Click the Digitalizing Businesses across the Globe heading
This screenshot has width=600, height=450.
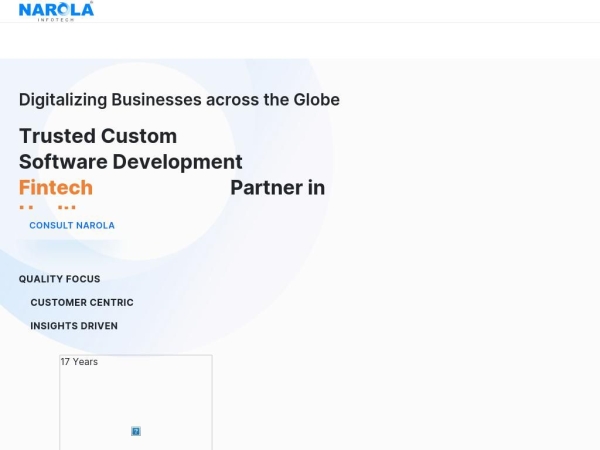(179, 100)
